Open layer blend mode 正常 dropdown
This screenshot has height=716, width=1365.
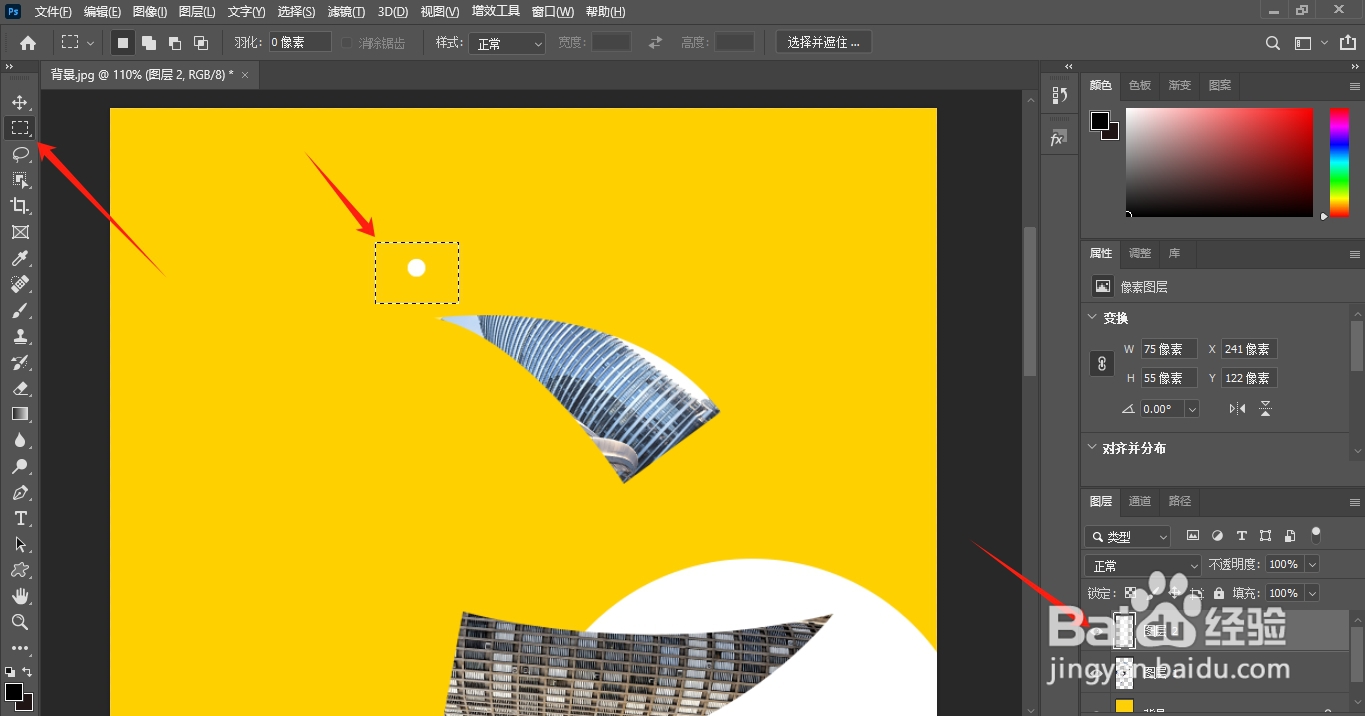[x=1144, y=565]
